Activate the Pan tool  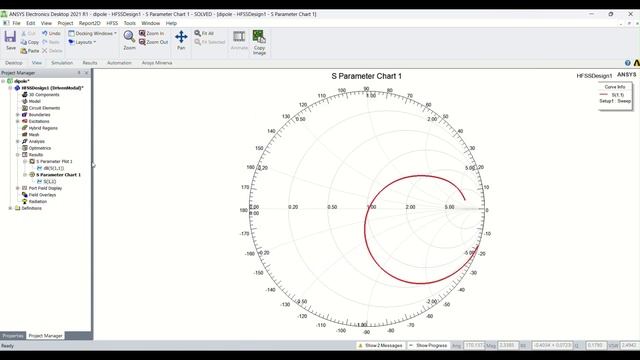pyautogui.click(x=181, y=37)
